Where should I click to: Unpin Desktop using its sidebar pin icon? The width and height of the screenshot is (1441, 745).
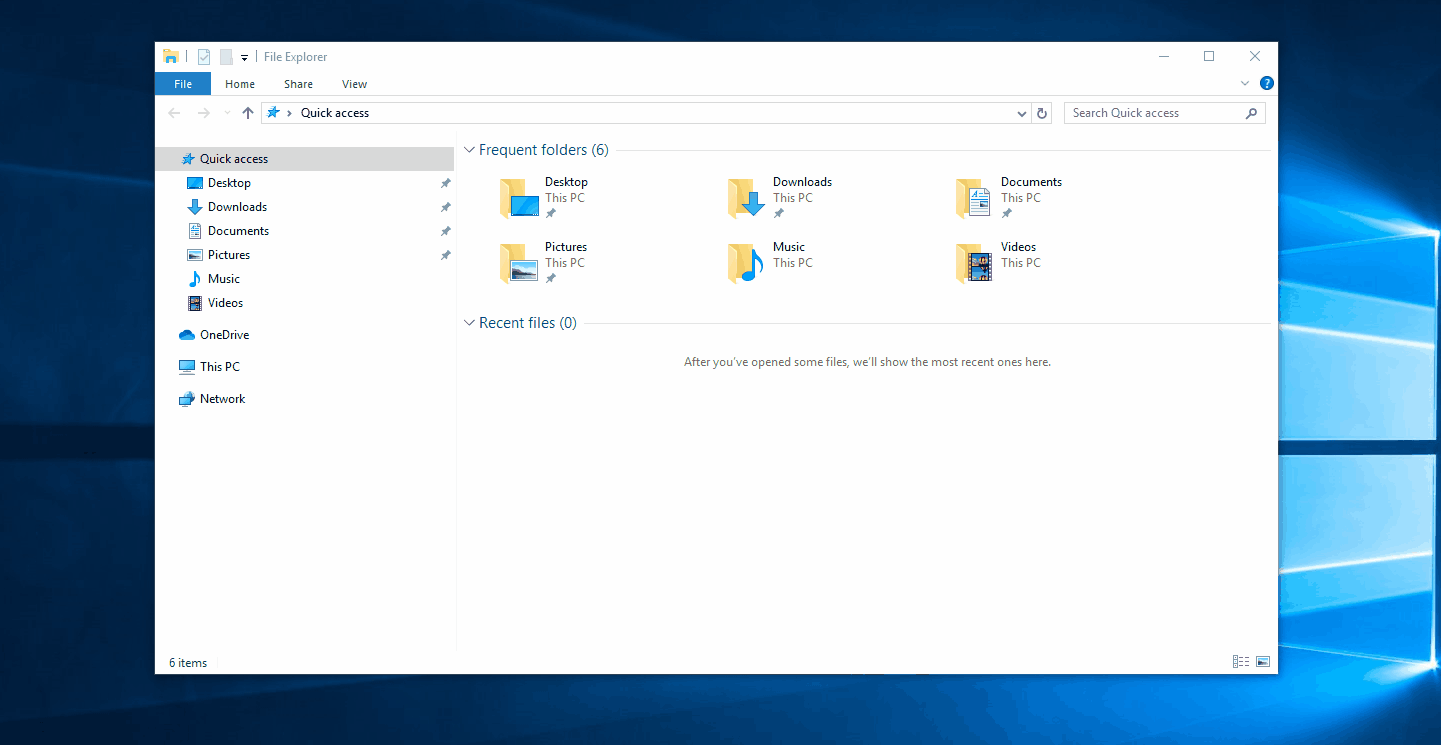tap(445, 183)
